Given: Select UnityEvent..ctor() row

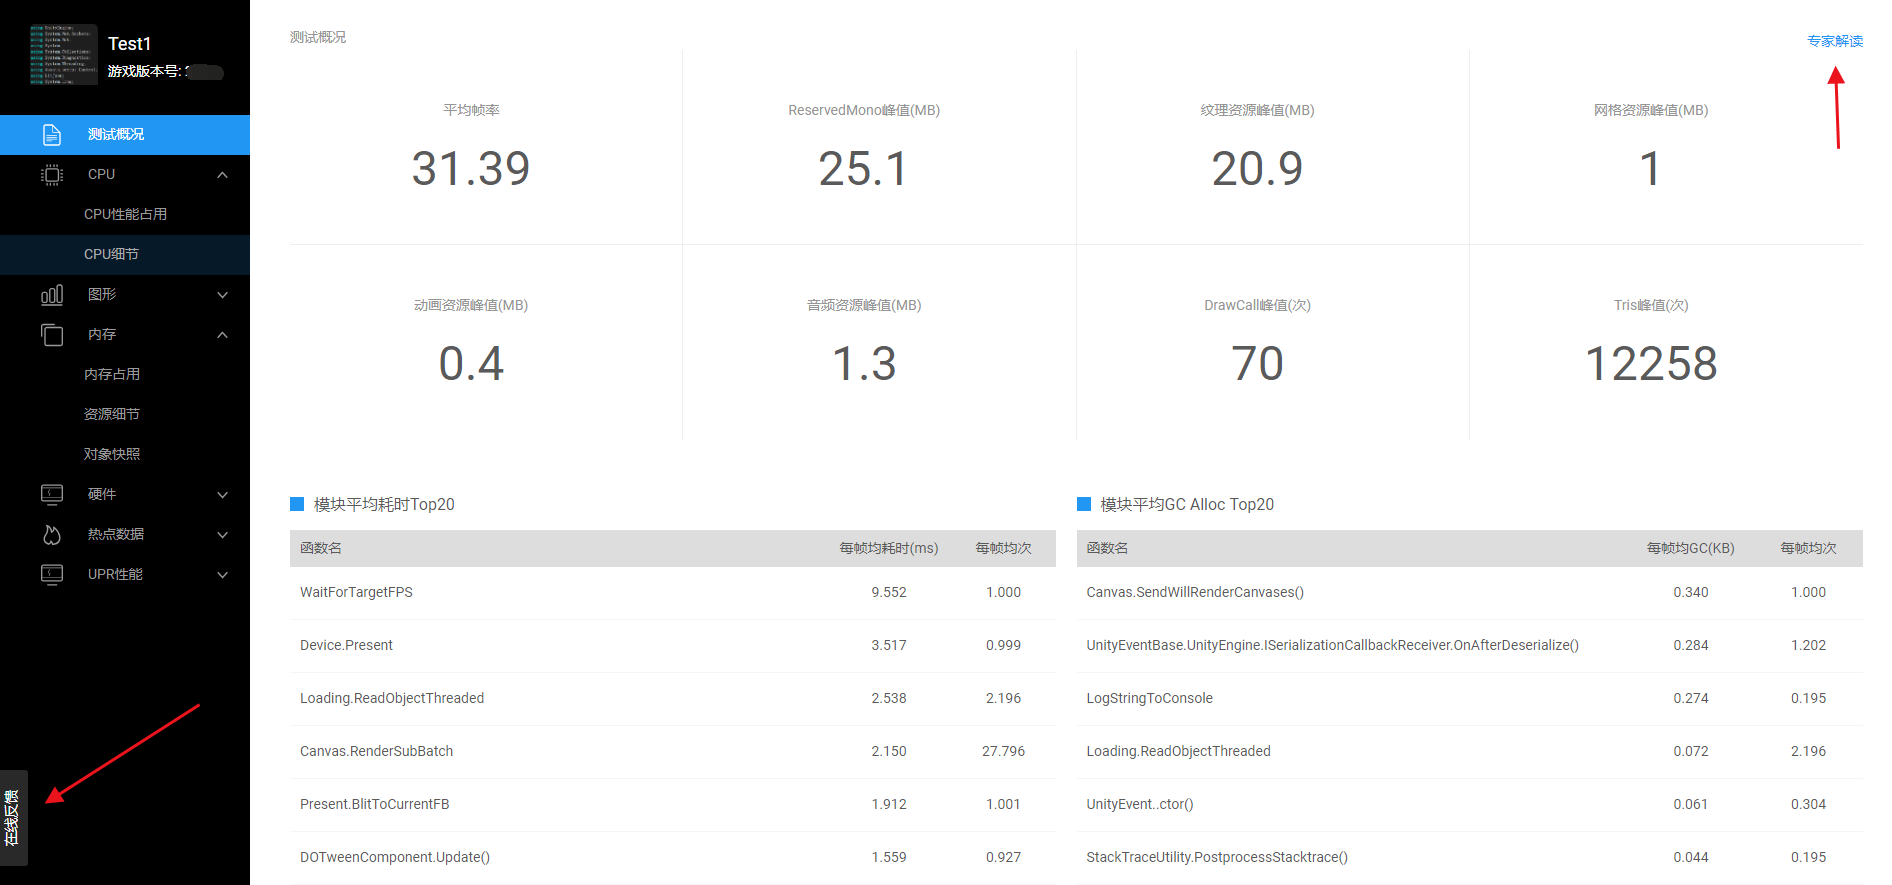Looking at the screenshot, I should click(x=1469, y=804).
